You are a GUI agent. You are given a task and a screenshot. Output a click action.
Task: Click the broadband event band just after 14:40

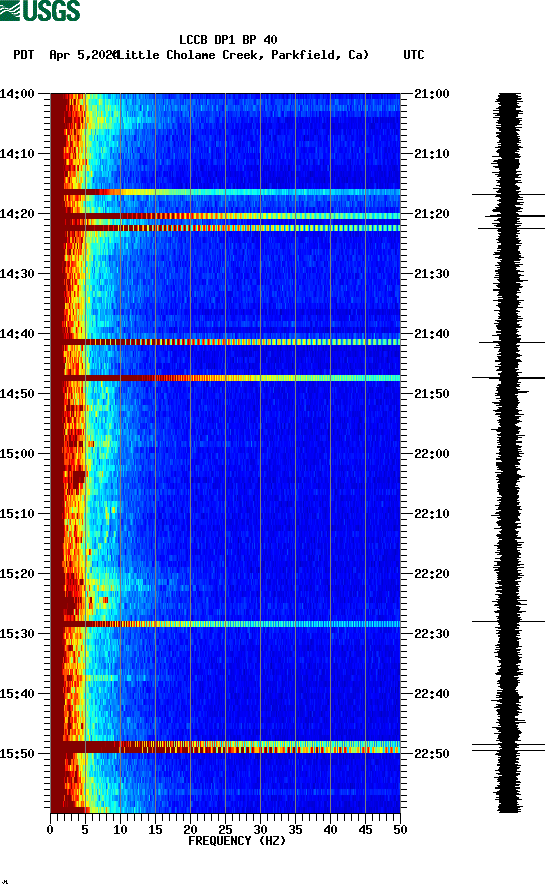tap(226, 342)
